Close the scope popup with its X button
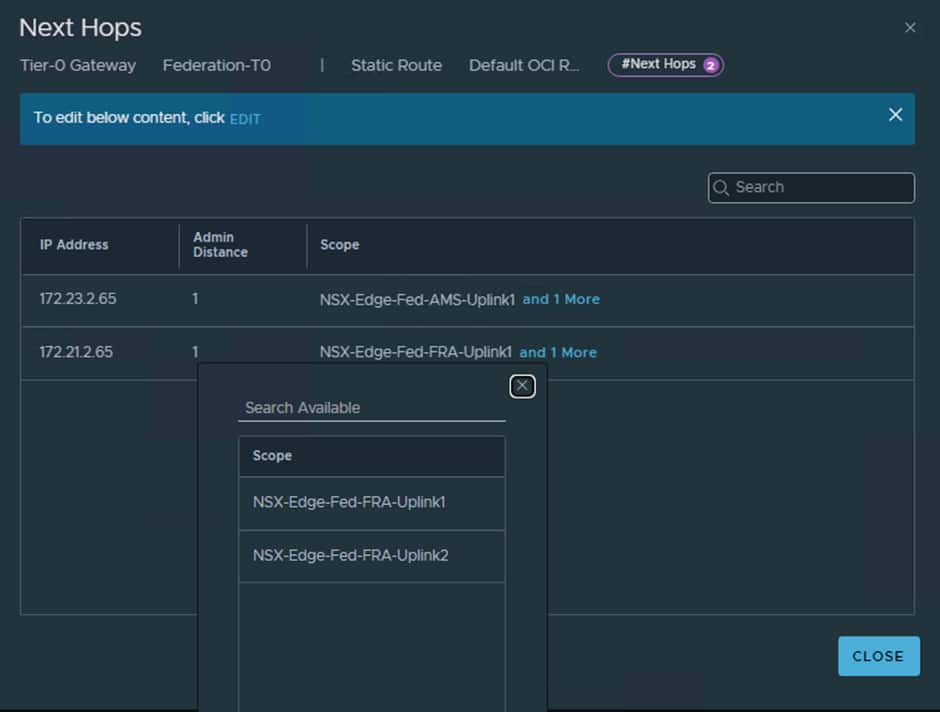Screen dimensions: 940x712 (522, 386)
